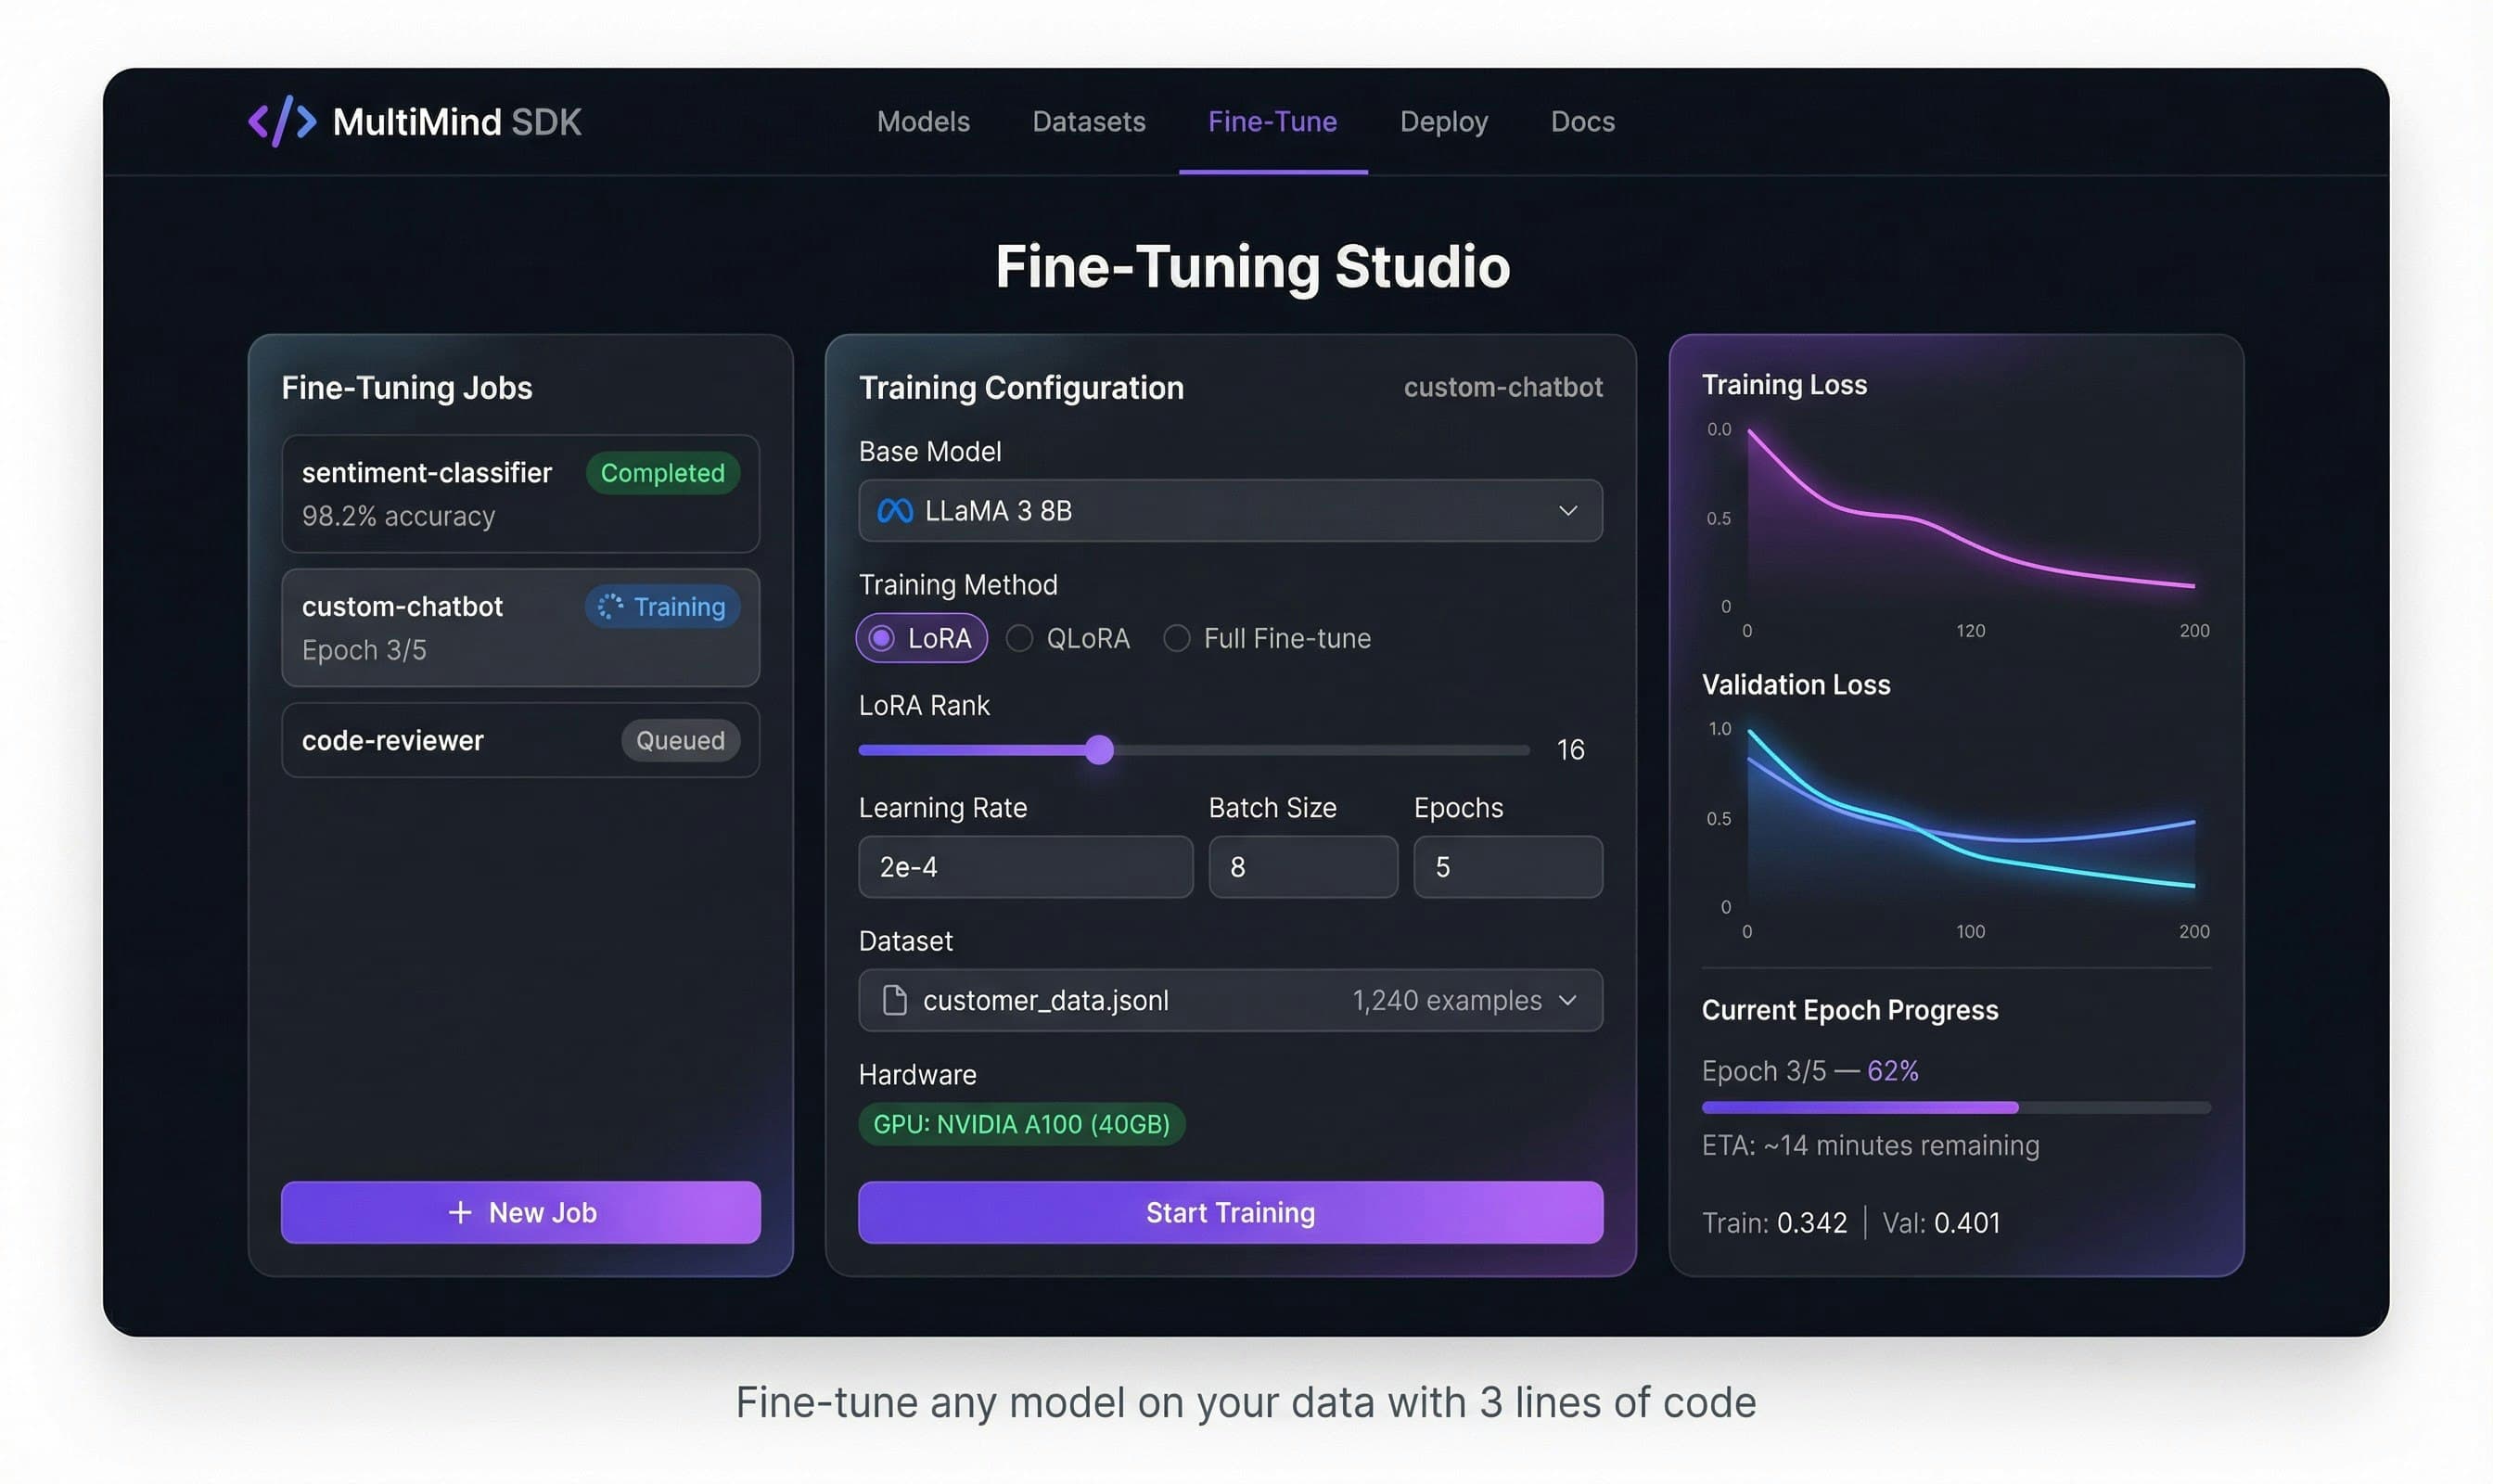The width and height of the screenshot is (2493, 1484).
Task: Click the MultiMind SDK logo icon
Action: point(283,121)
